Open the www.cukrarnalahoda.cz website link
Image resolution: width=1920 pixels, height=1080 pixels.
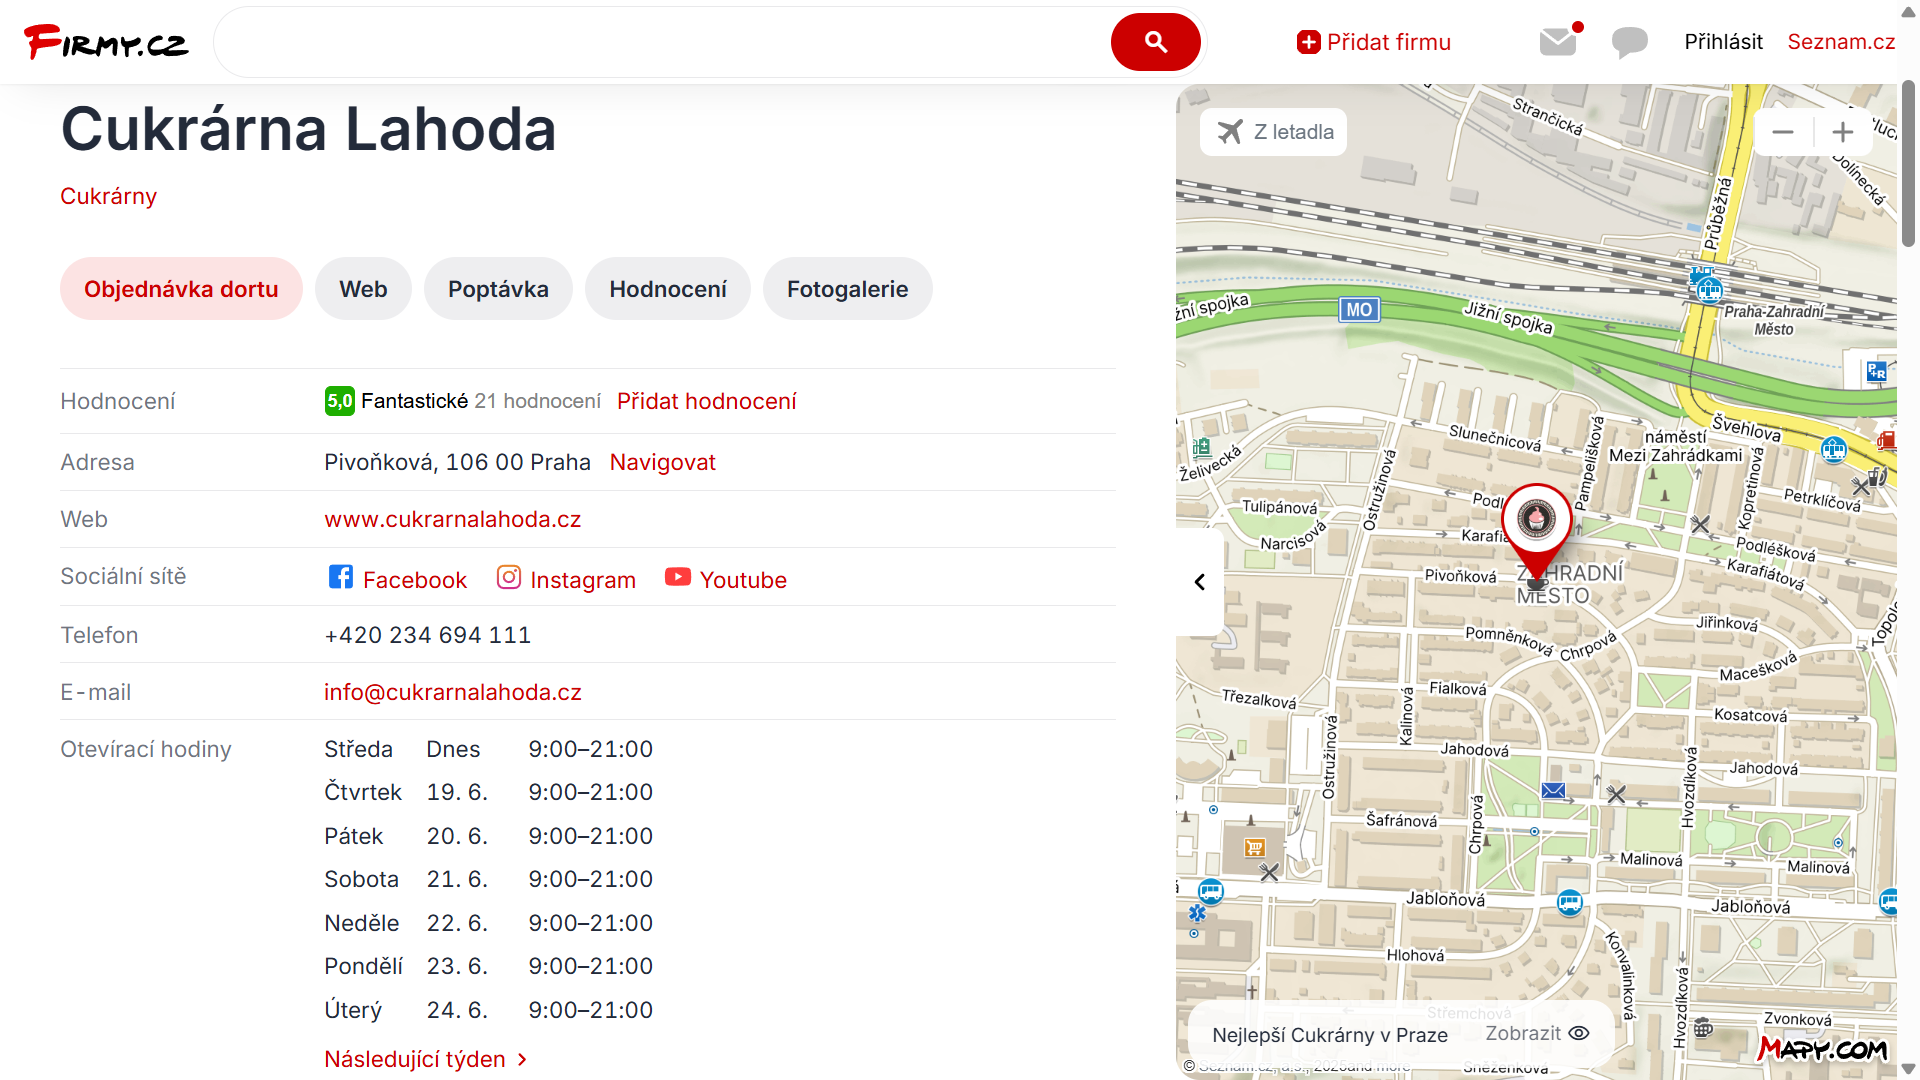tap(452, 519)
